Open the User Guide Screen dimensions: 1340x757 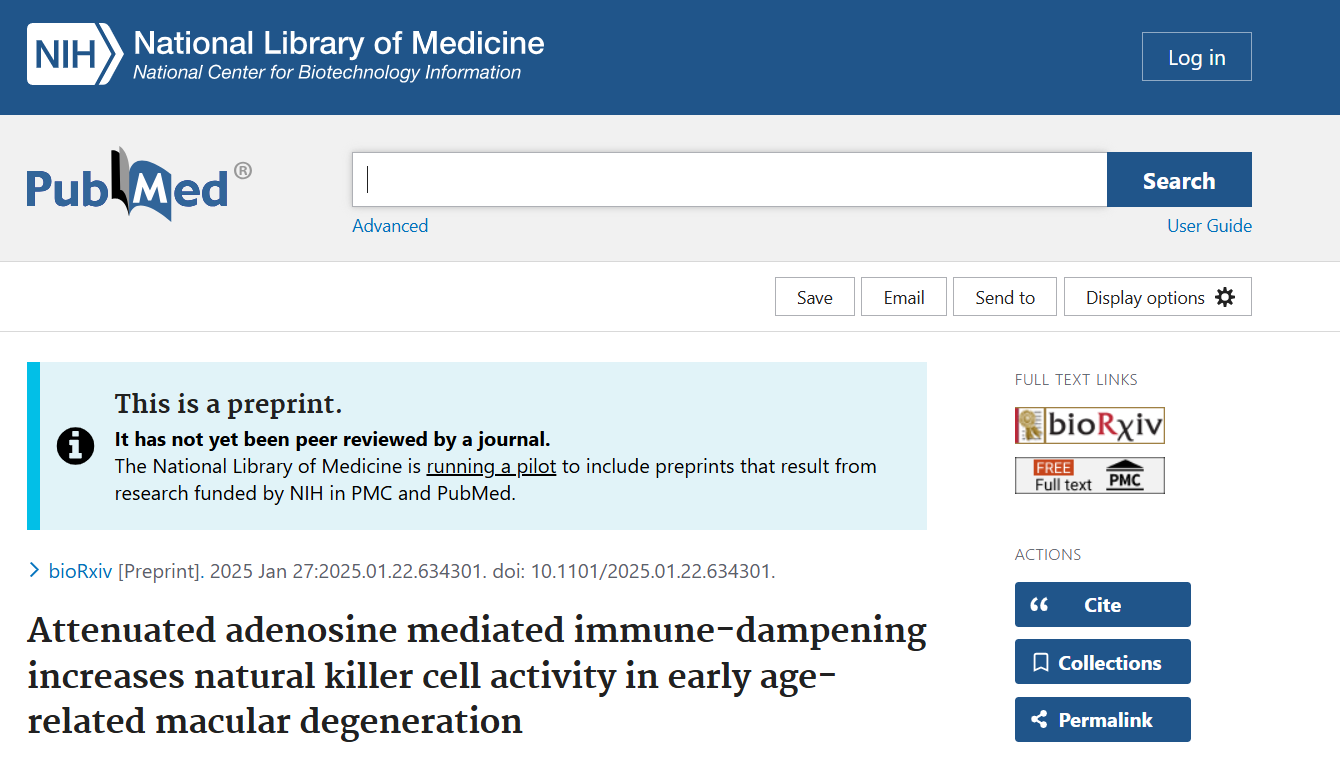click(x=1209, y=226)
